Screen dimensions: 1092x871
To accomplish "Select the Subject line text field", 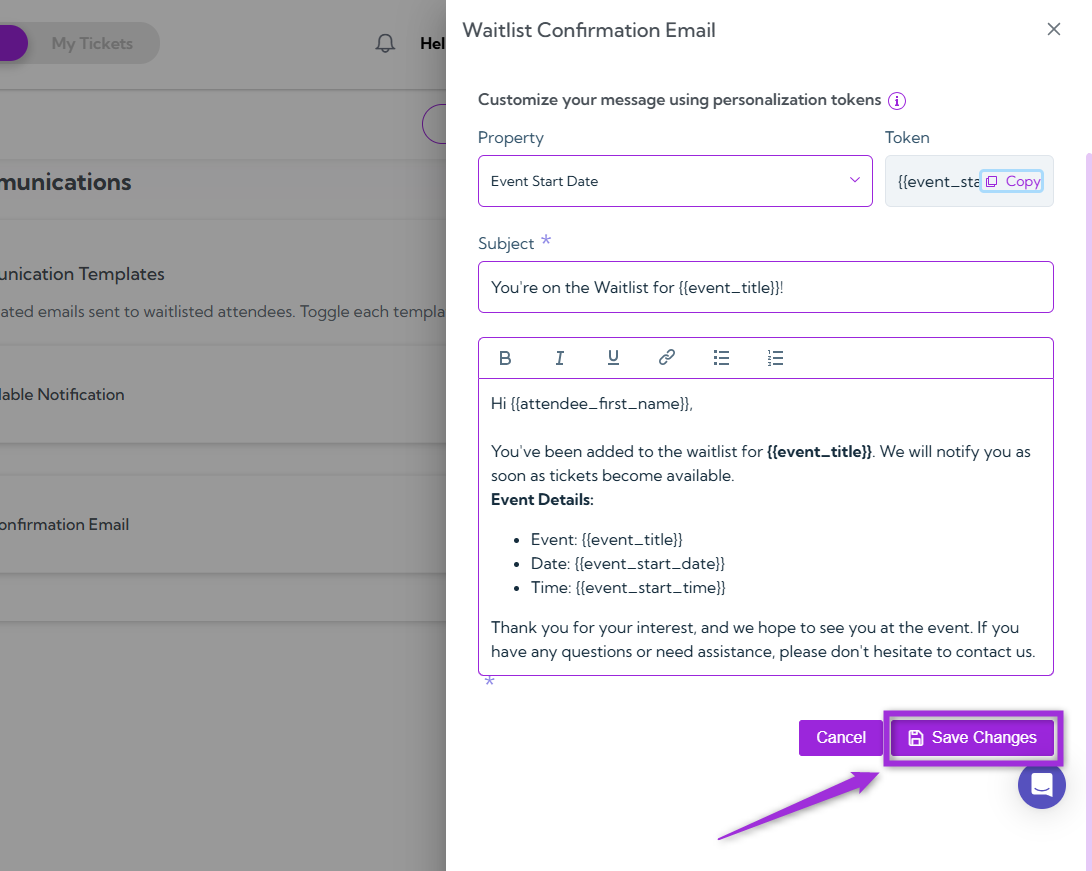I will click(x=766, y=287).
